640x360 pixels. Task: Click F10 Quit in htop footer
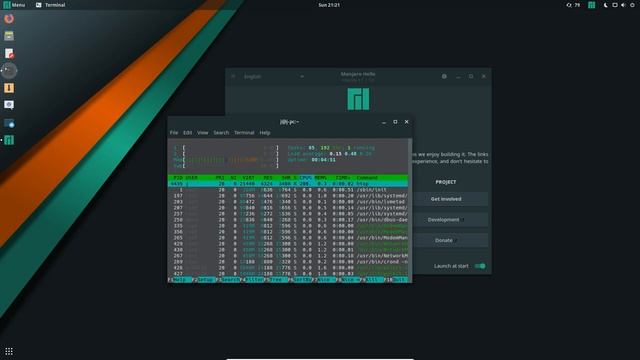[396, 280]
